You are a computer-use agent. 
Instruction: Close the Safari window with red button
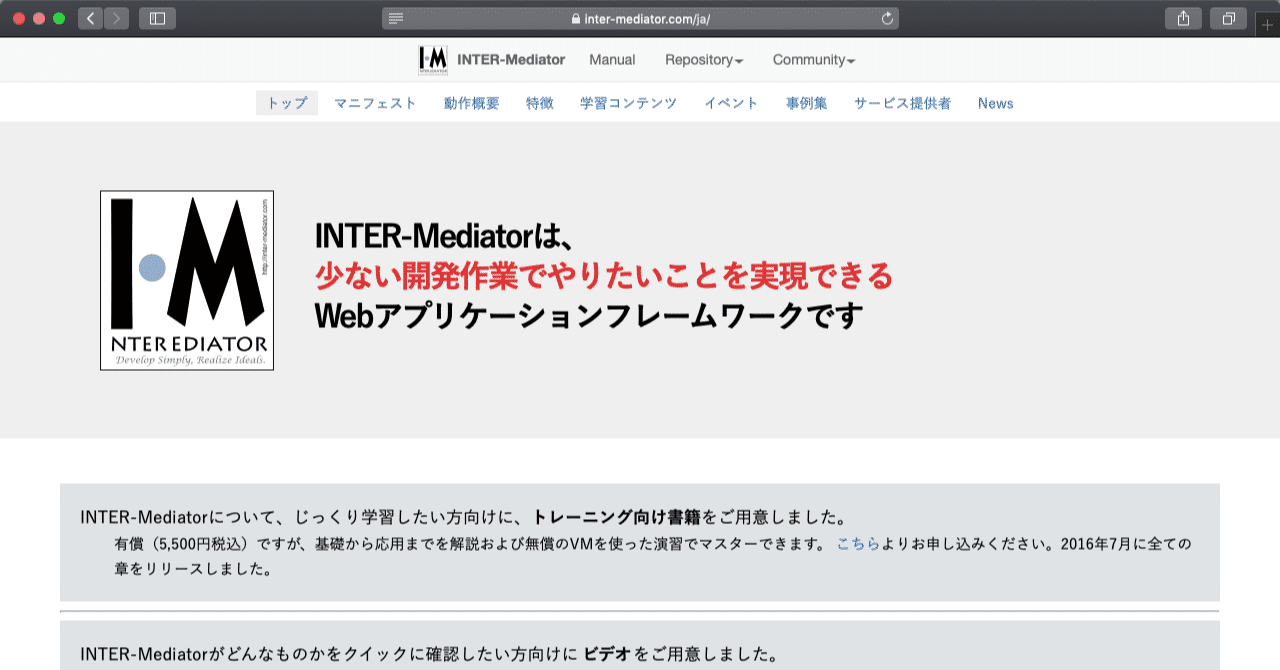[20, 18]
